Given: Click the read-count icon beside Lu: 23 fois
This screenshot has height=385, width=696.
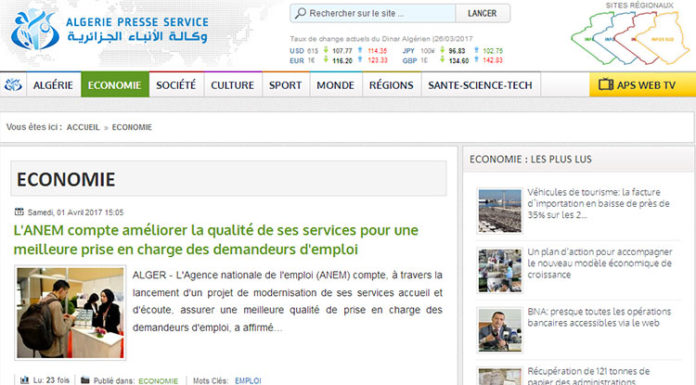Looking at the screenshot, I should pyautogui.click(x=24, y=380).
